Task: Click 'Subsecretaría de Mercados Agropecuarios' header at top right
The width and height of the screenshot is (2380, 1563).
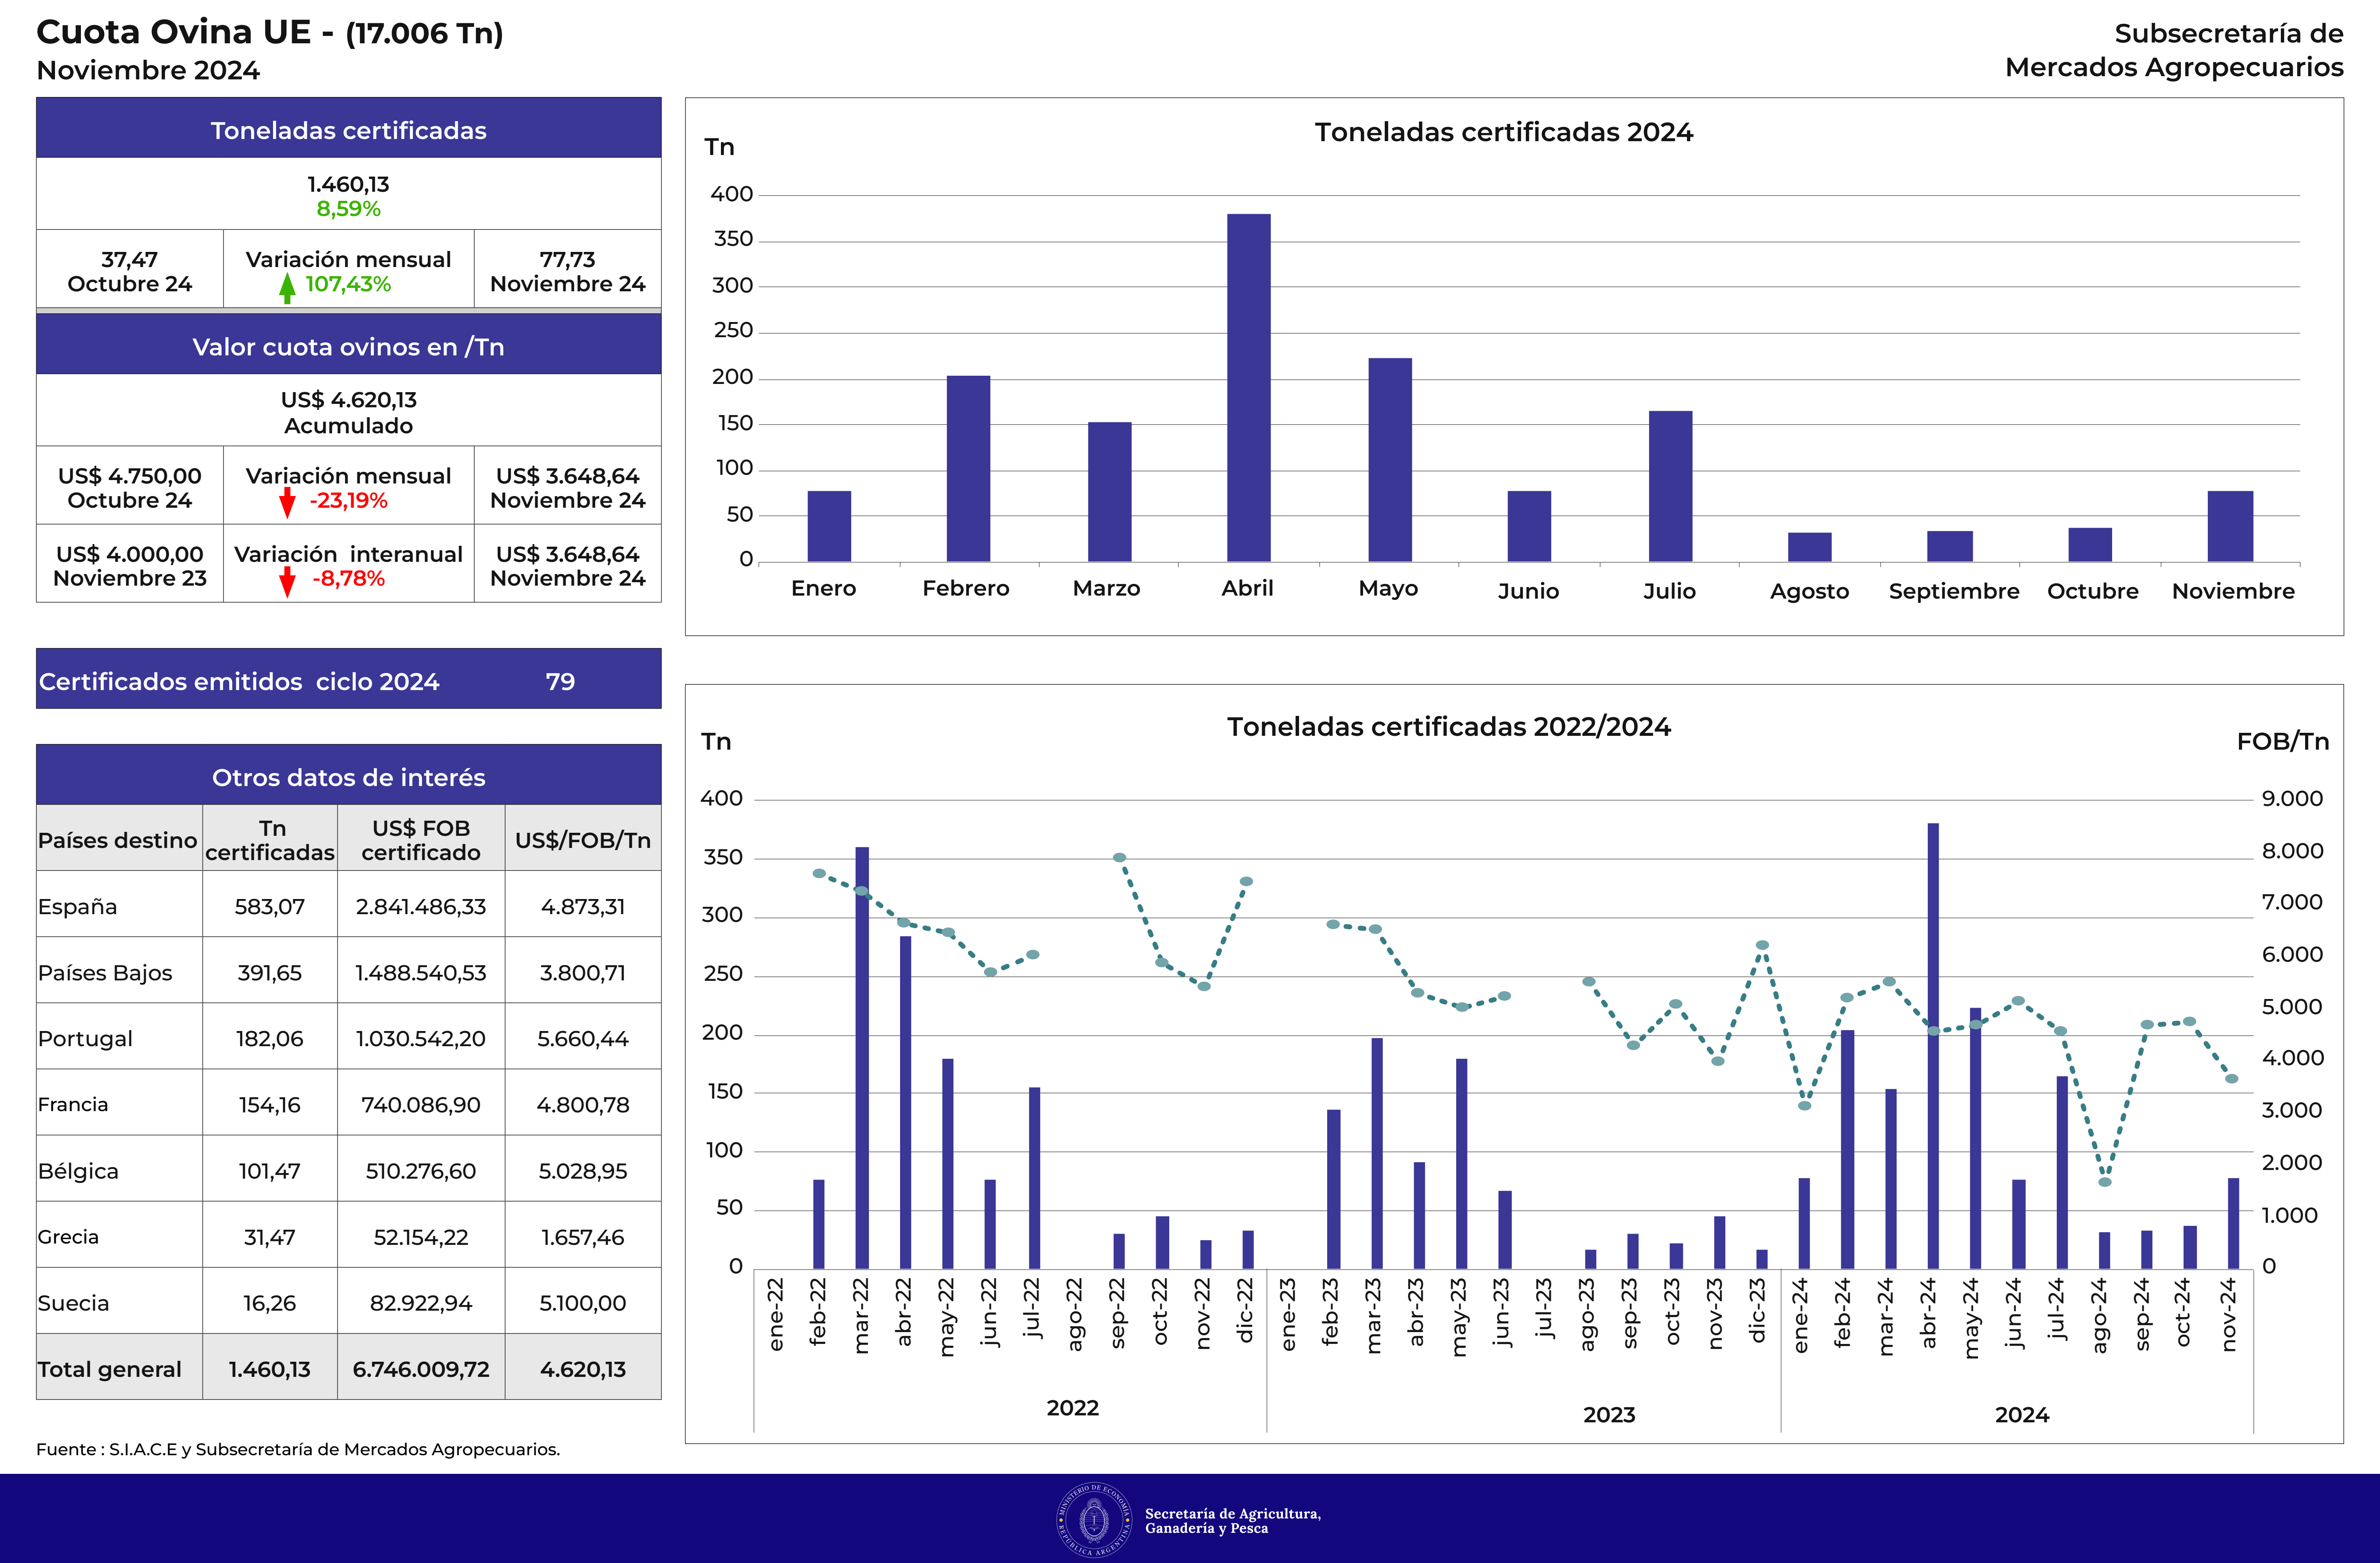Action: coord(2174,50)
